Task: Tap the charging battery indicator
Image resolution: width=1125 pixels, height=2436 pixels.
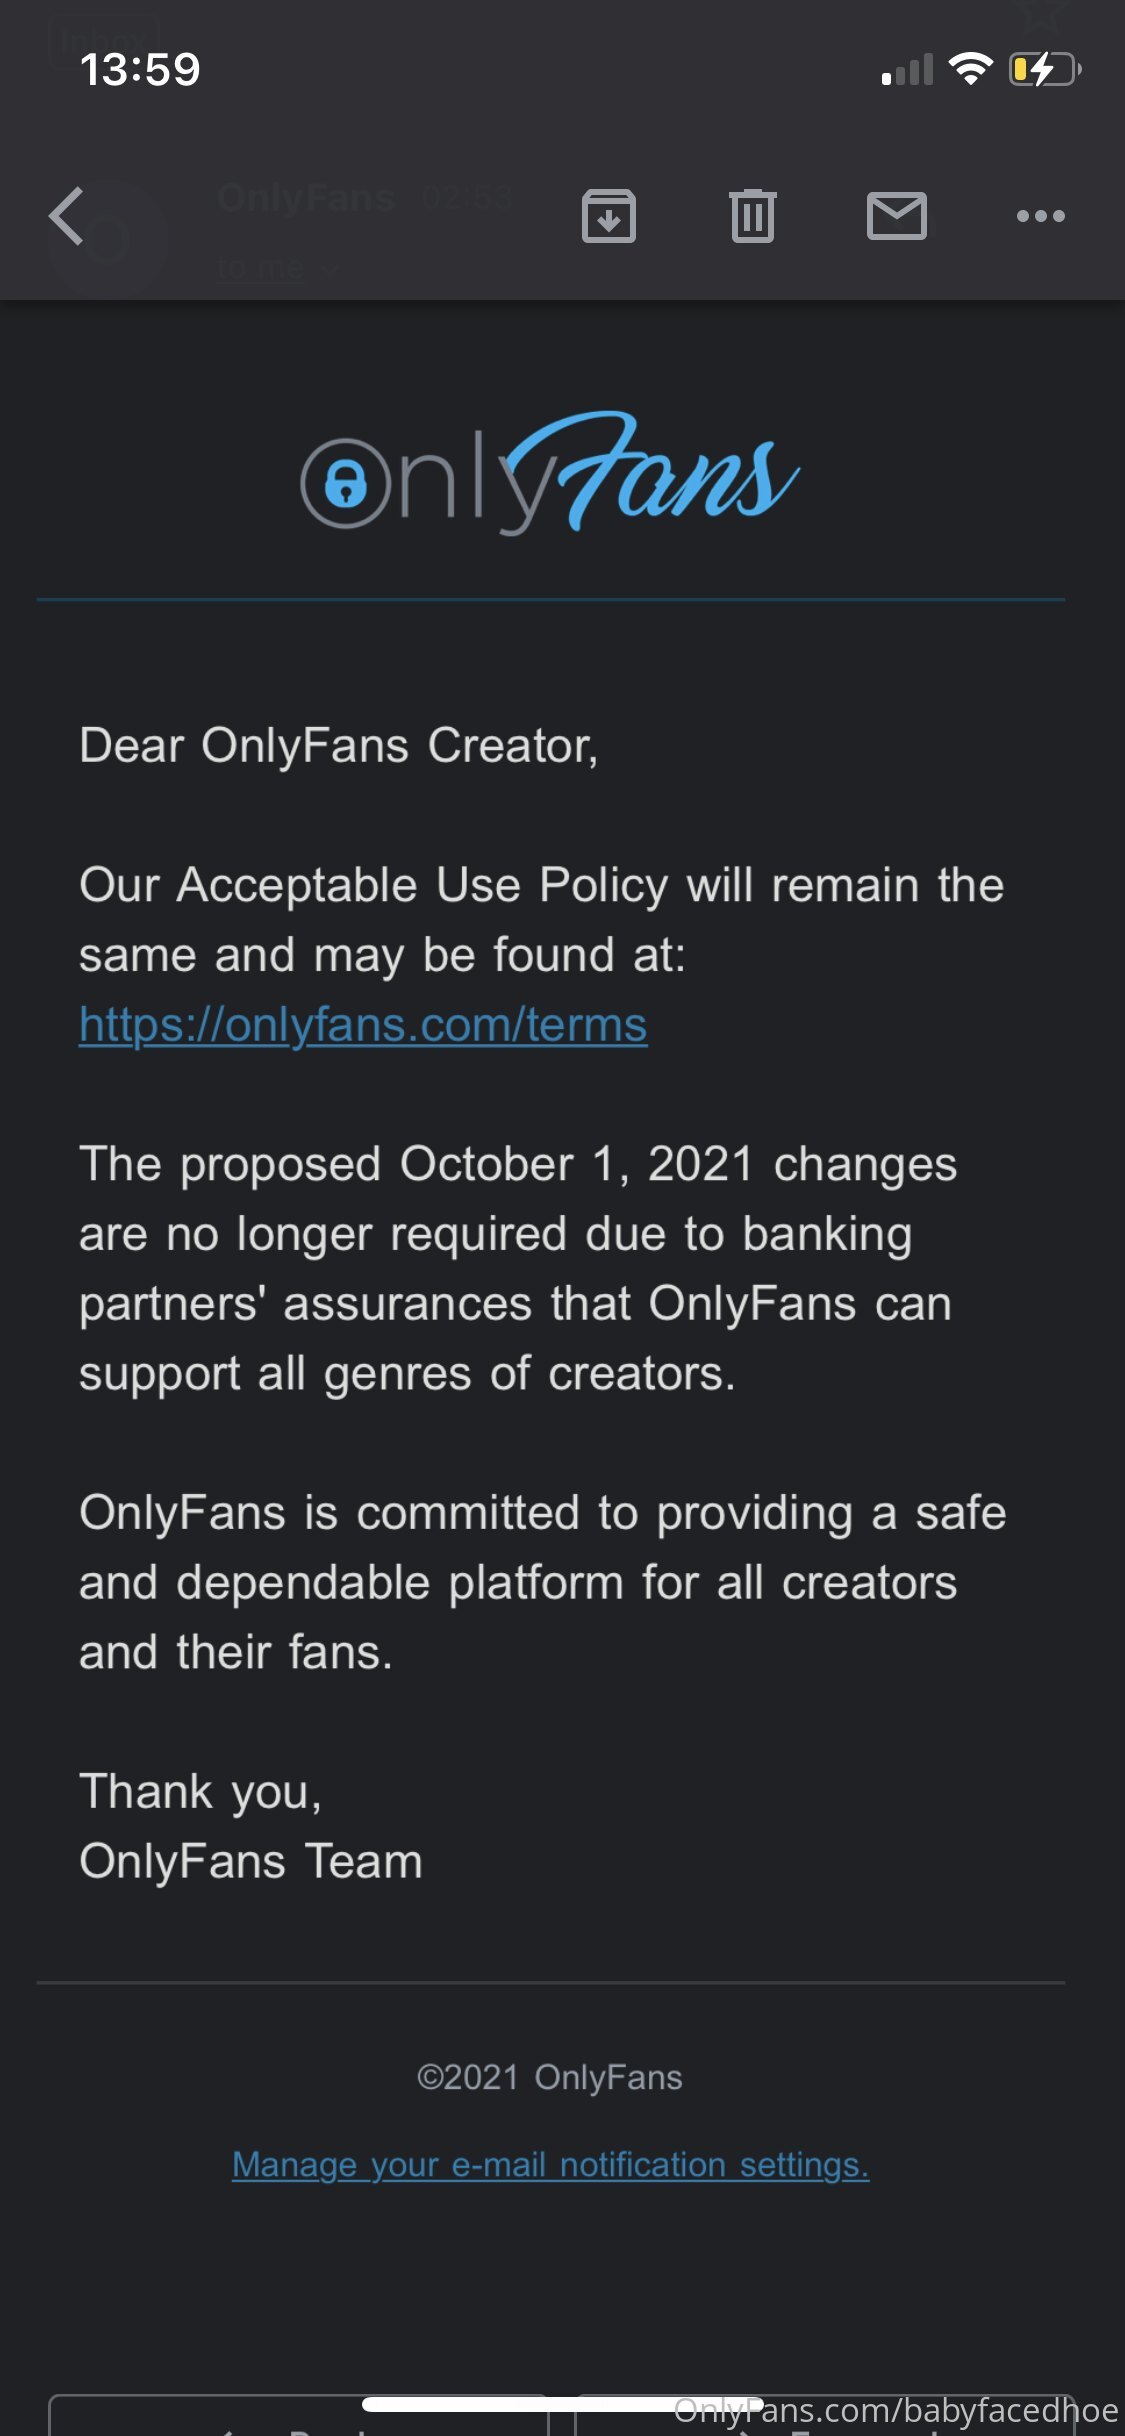Action: (1045, 69)
